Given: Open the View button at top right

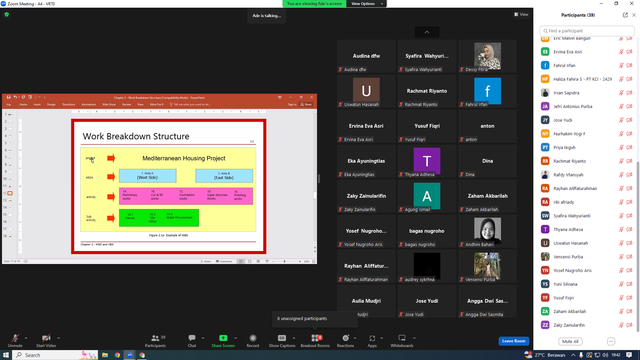Looking at the screenshot, I should coord(521,14).
